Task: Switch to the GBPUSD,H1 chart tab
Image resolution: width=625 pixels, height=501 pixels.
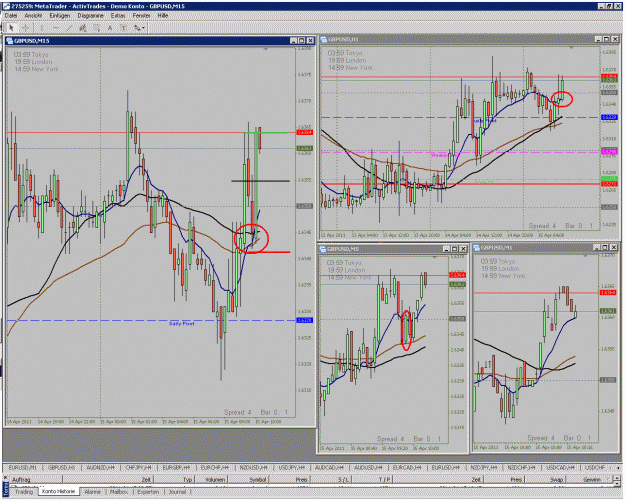Action: tap(61, 468)
